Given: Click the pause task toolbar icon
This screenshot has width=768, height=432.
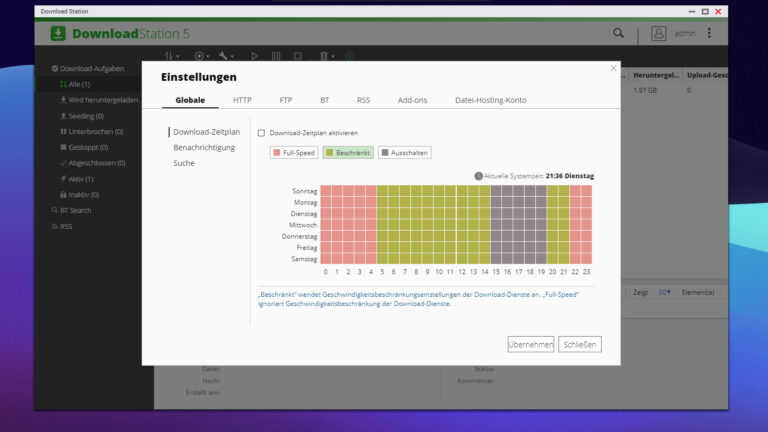Looking at the screenshot, I should click(x=276, y=56).
